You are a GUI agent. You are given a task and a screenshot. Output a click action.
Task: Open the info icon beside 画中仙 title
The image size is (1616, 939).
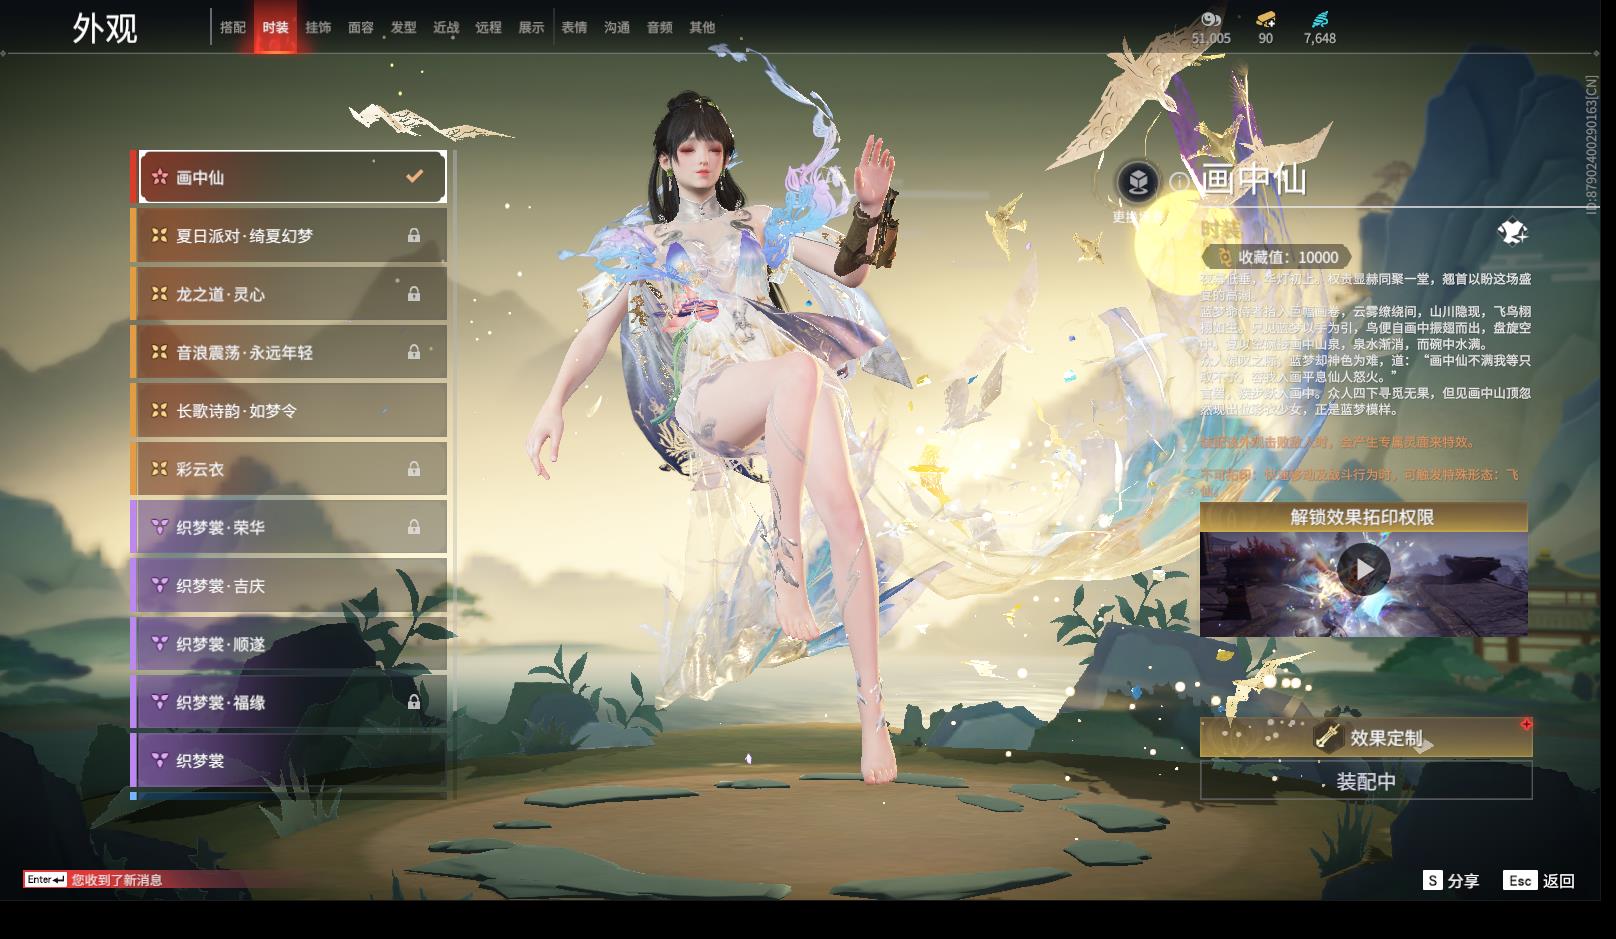tap(1179, 182)
